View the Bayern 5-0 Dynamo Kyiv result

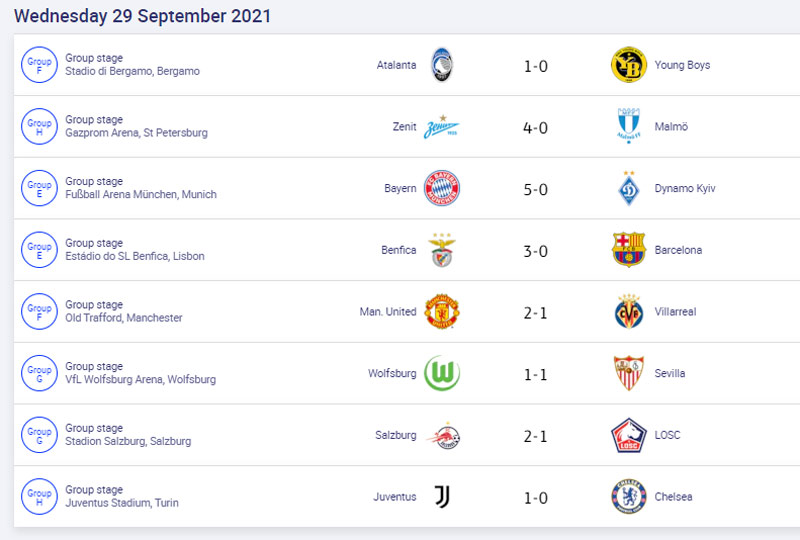click(536, 189)
